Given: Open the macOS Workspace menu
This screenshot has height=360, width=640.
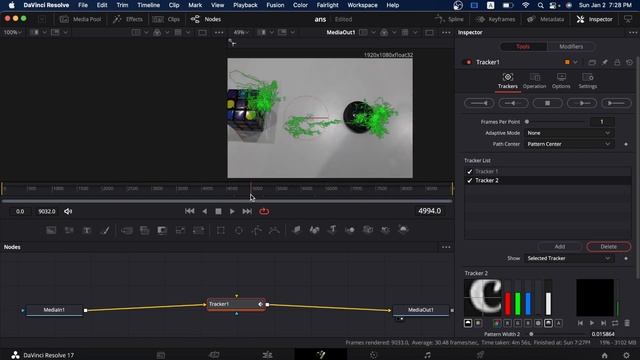Looking at the screenshot, I should (x=362, y=5).
